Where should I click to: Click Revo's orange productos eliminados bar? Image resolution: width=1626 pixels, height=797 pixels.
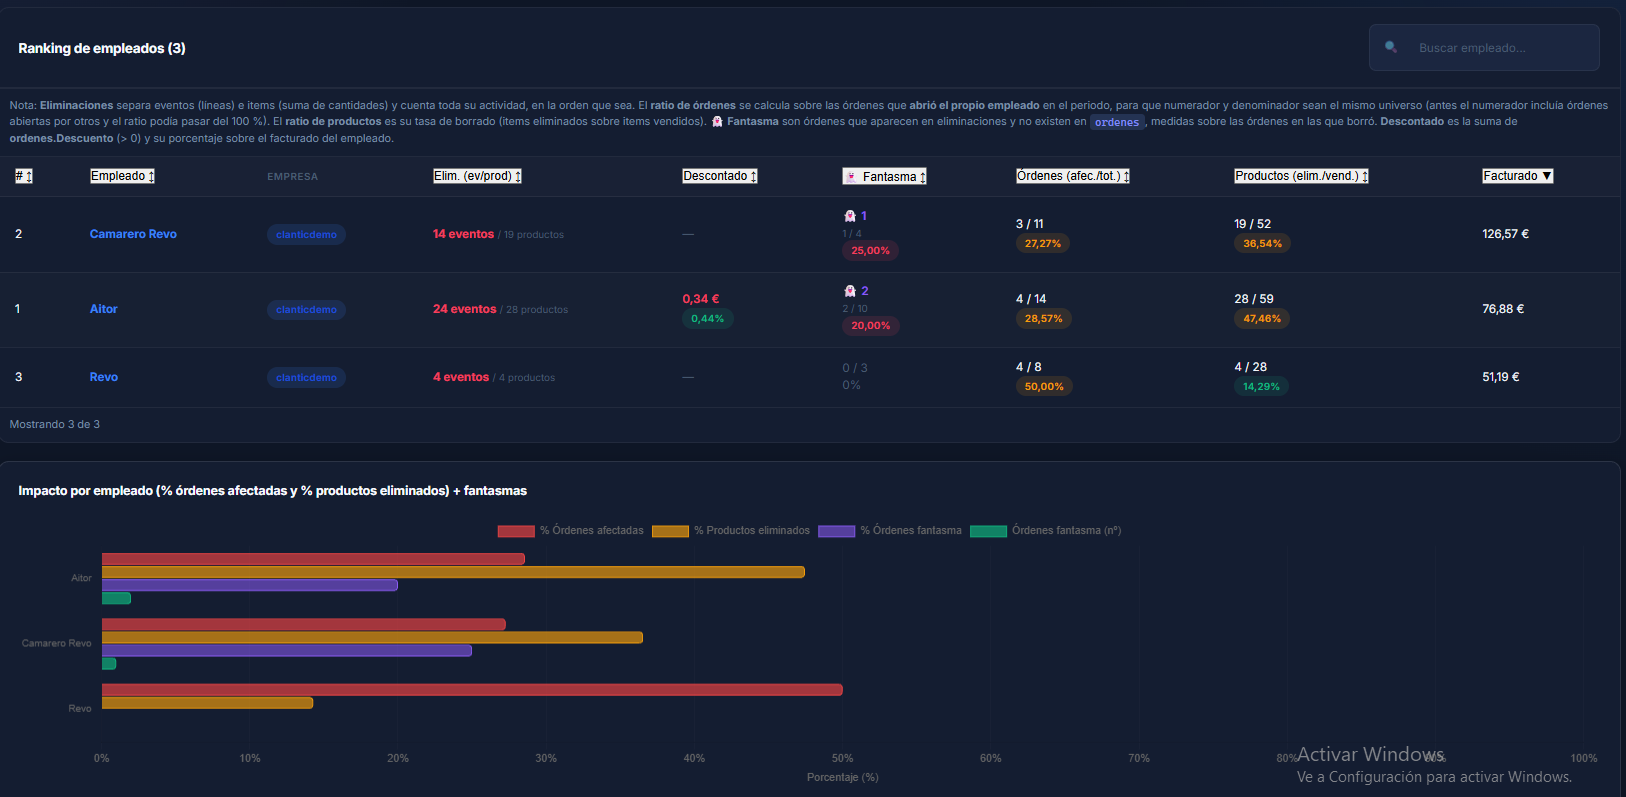coord(207,703)
